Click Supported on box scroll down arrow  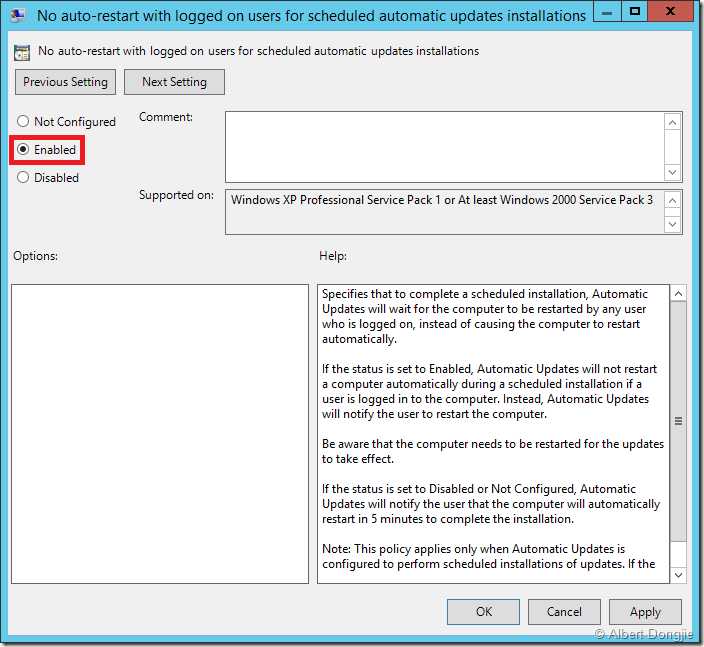point(672,224)
